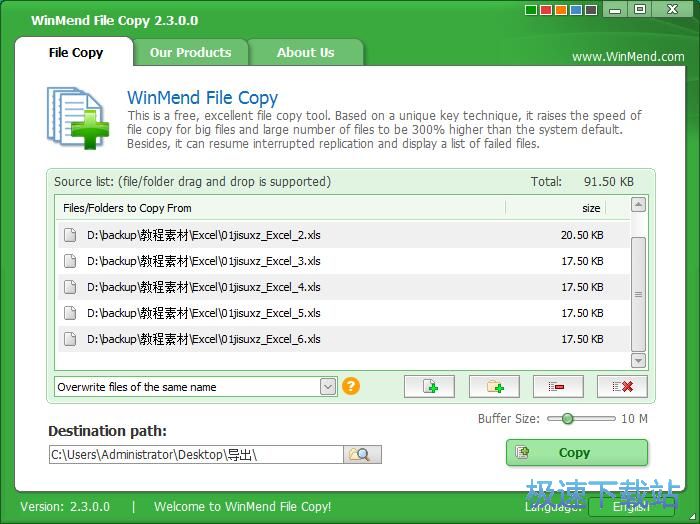Switch to the File Copy tab
700x524 pixels.
click(x=75, y=52)
